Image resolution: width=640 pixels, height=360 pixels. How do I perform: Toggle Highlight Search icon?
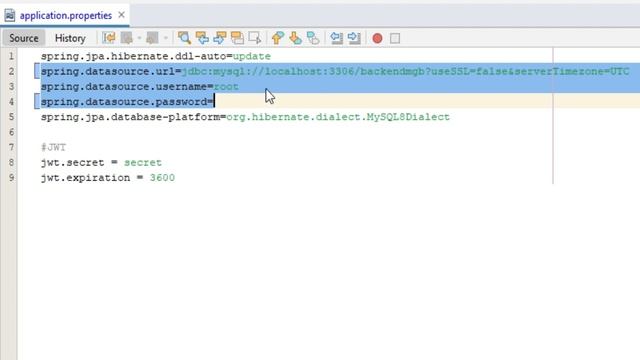click(237, 38)
